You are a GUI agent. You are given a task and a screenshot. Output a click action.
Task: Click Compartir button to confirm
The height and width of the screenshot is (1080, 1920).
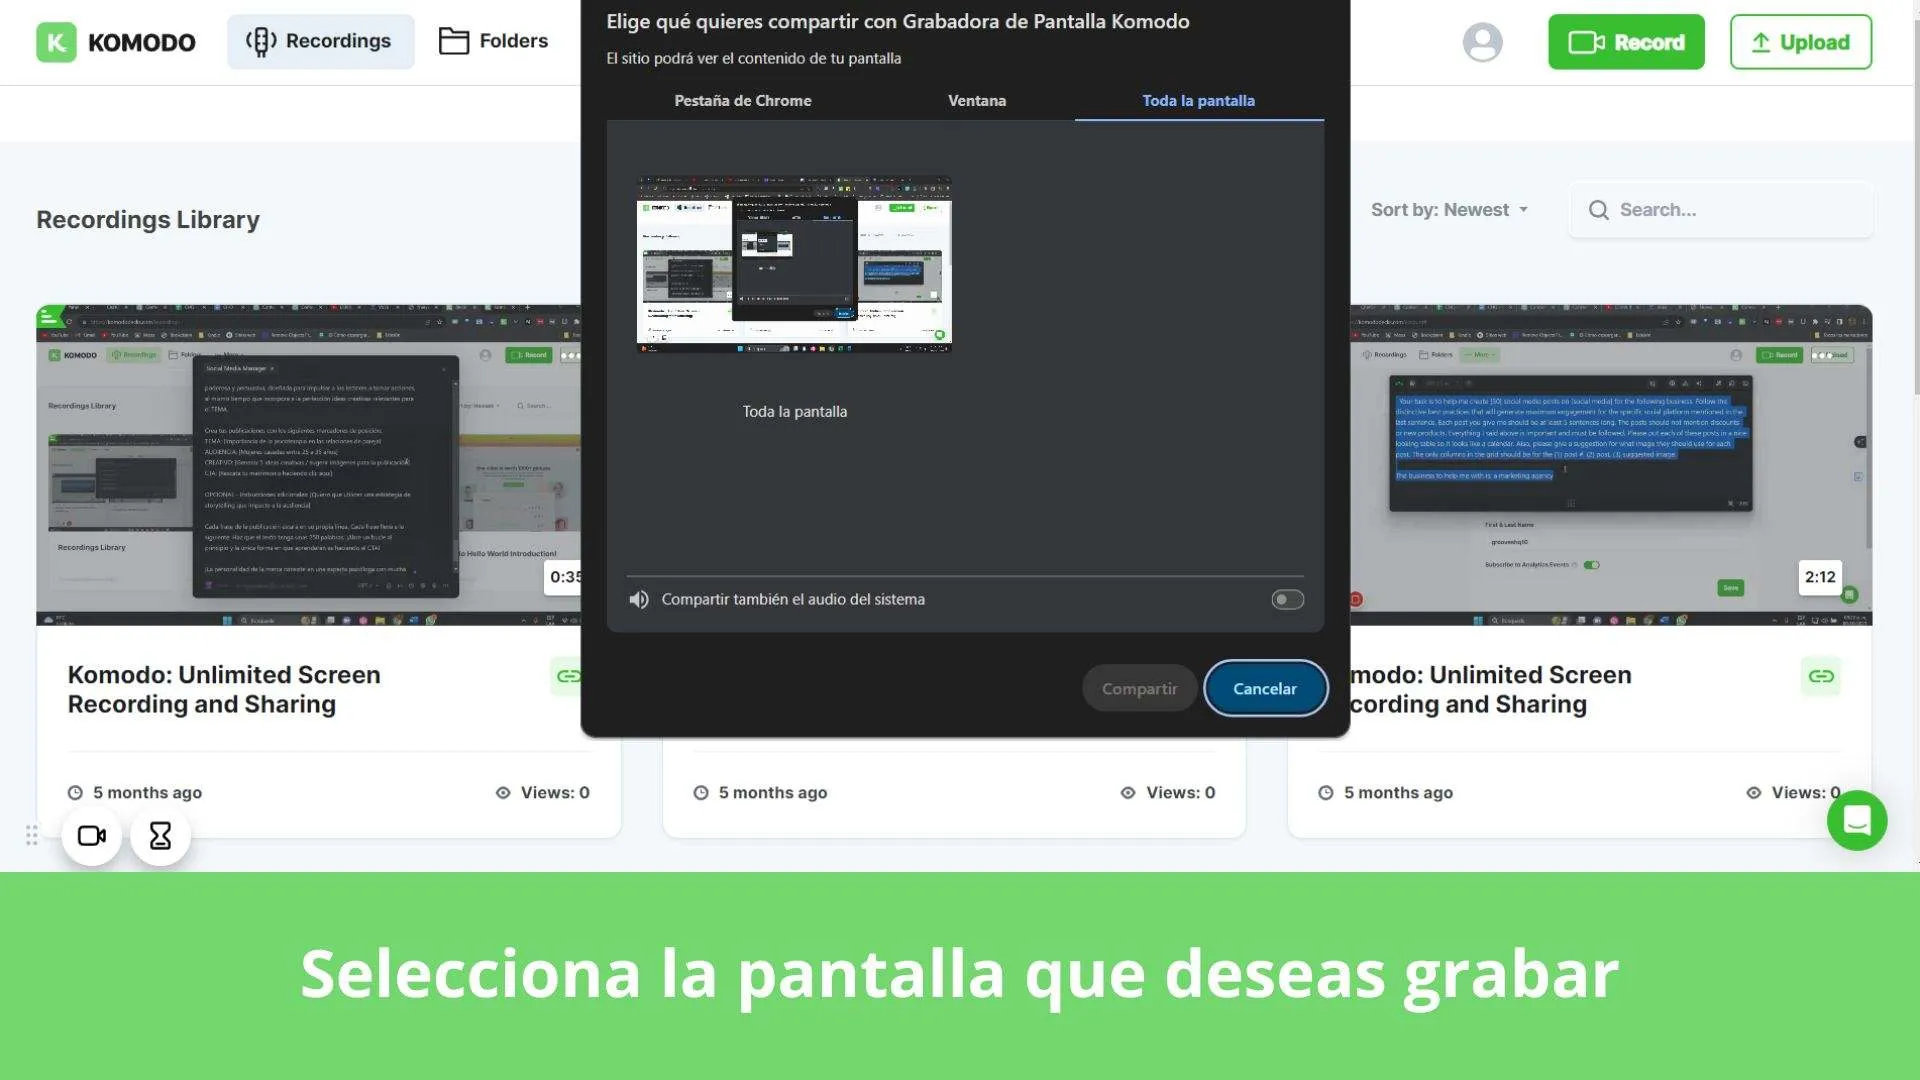coord(1138,687)
